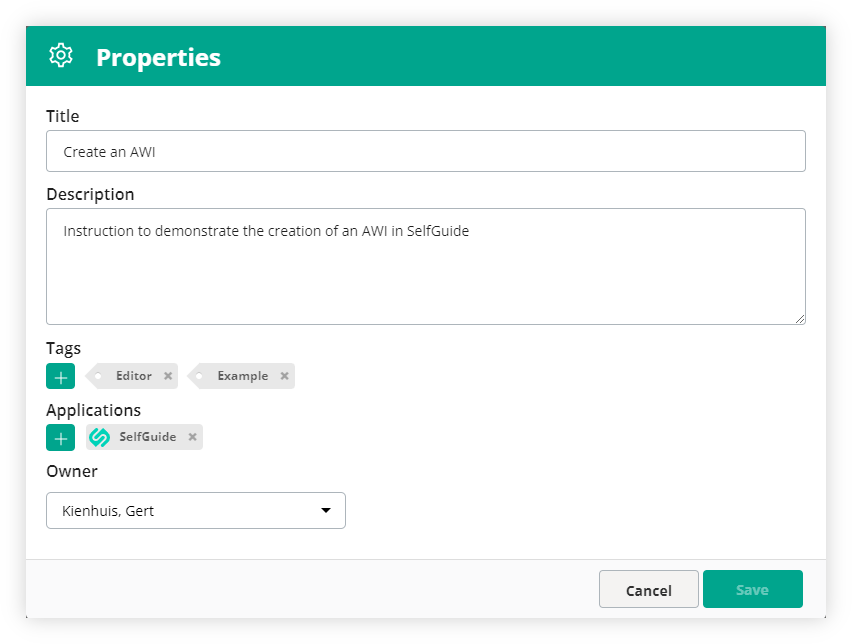Click the gear icon beside Properties heading
Viewport: 852px width, 644px height.
point(61,56)
